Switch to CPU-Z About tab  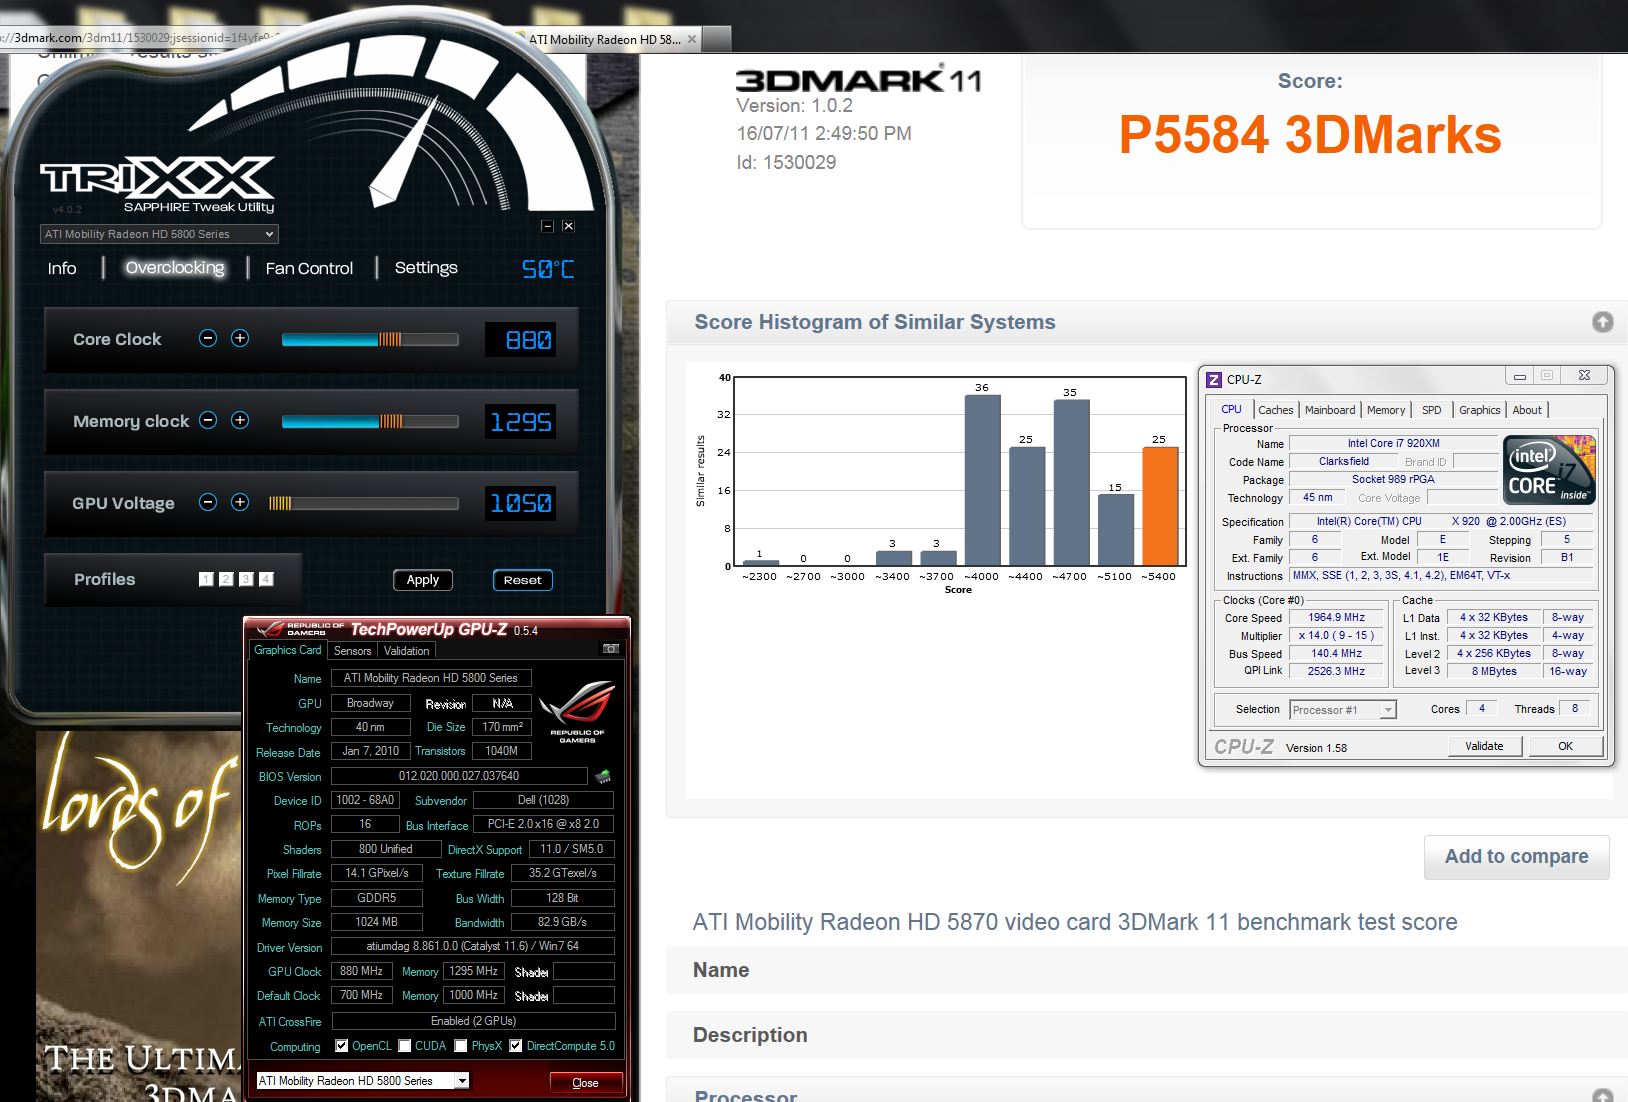click(1527, 410)
